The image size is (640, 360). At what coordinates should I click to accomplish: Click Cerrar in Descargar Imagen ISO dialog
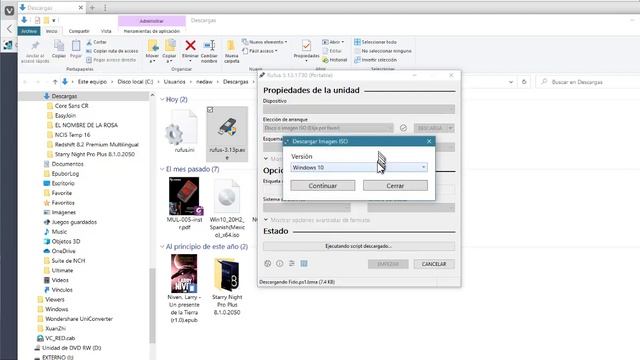[x=395, y=186]
